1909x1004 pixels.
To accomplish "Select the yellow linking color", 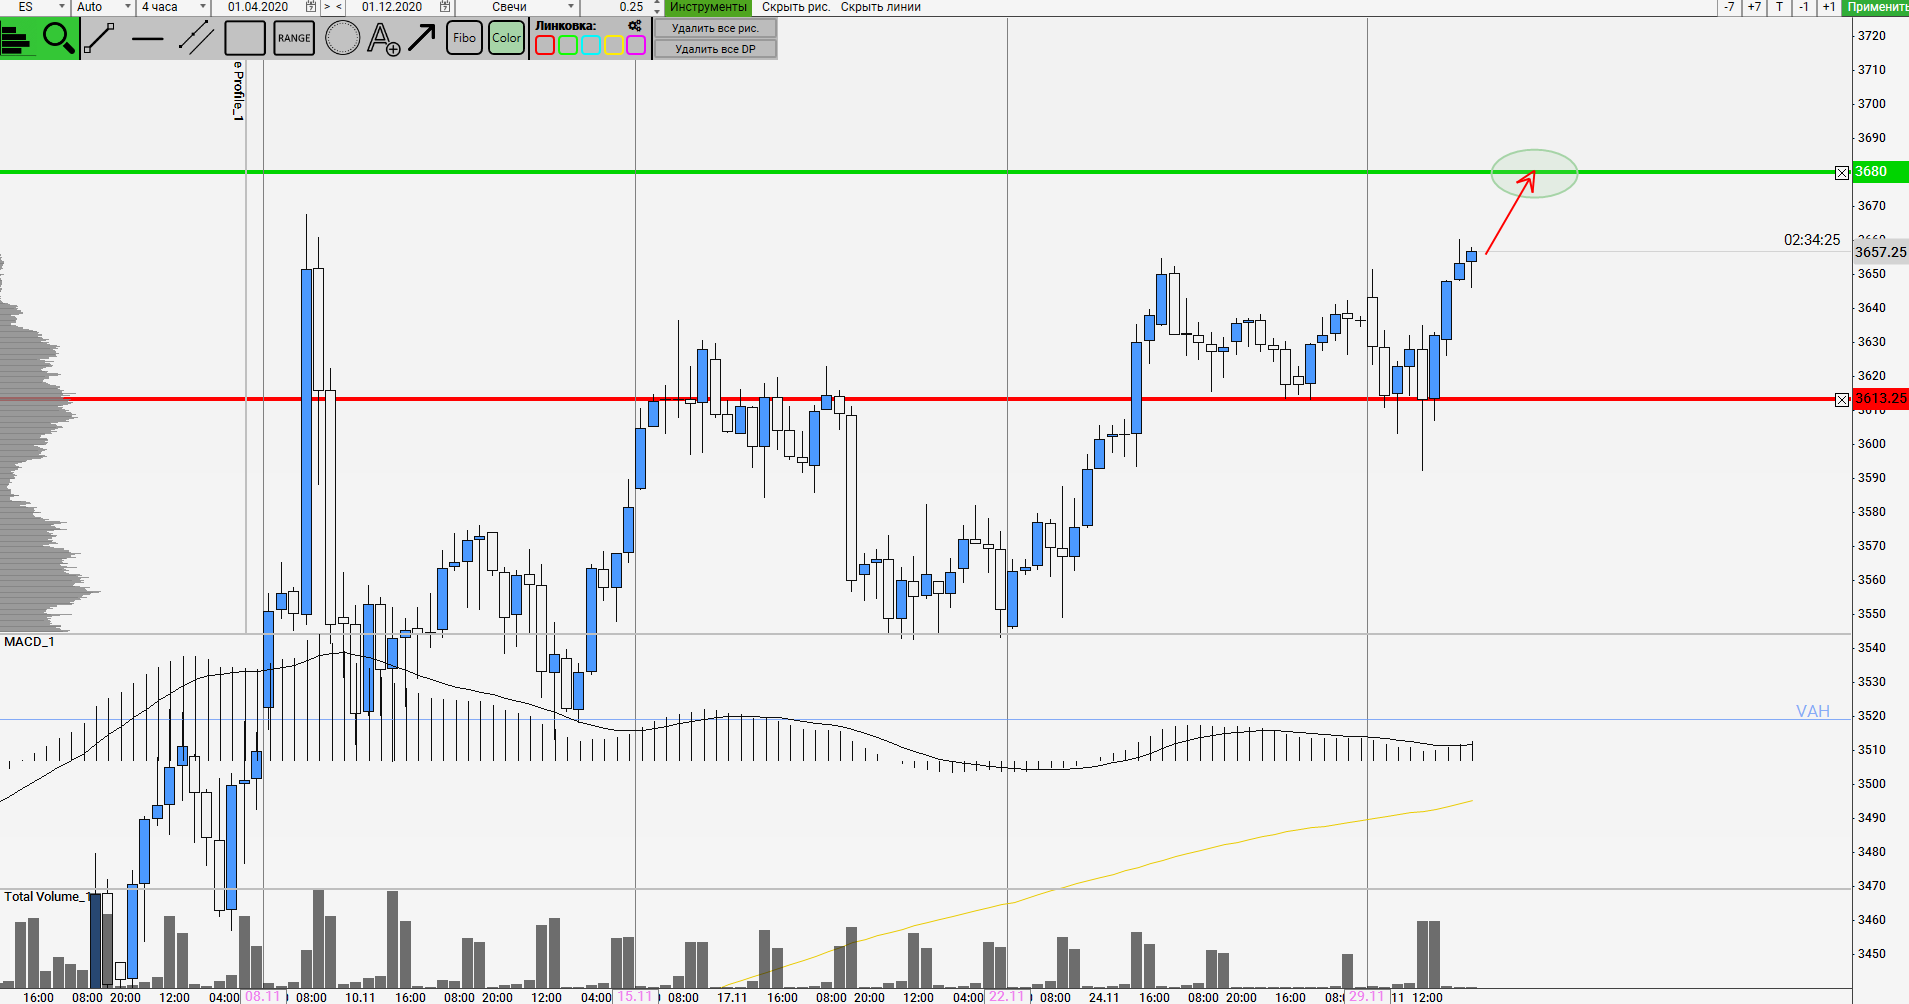I will point(613,45).
